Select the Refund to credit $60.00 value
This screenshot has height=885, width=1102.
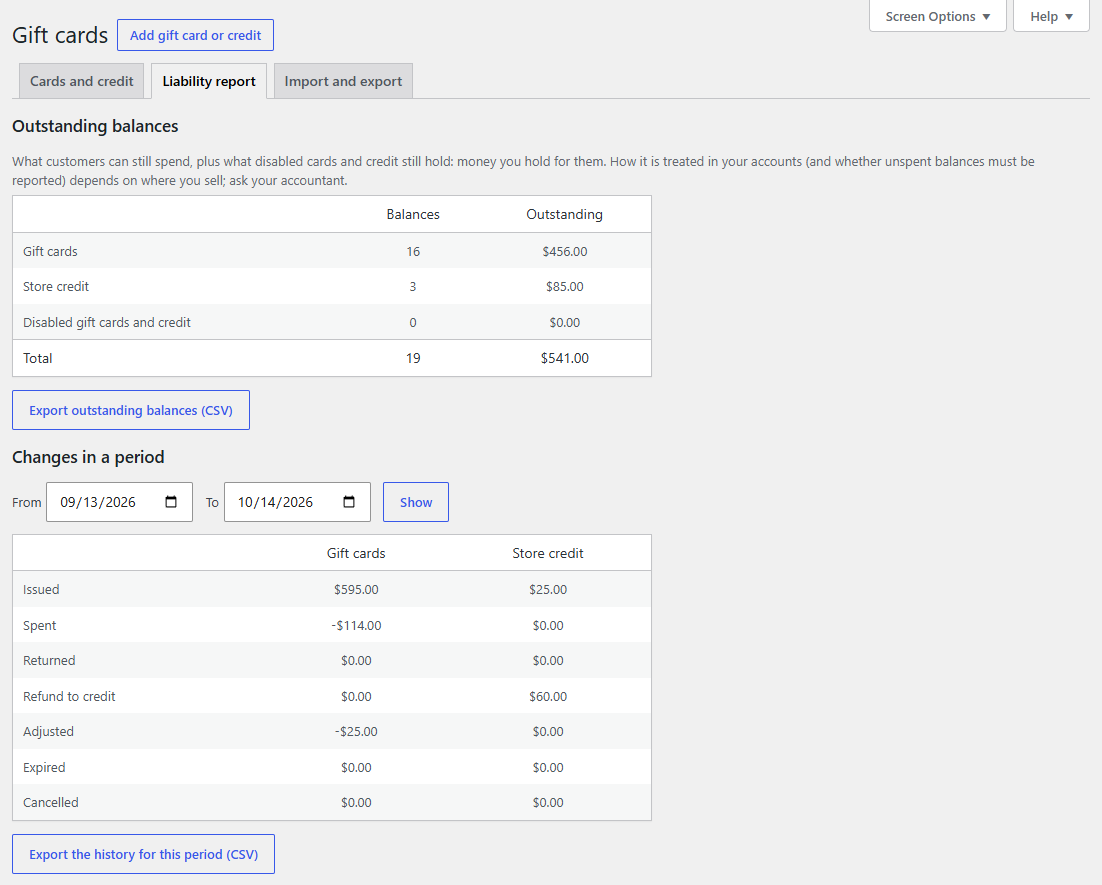click(x=548, y=696)
